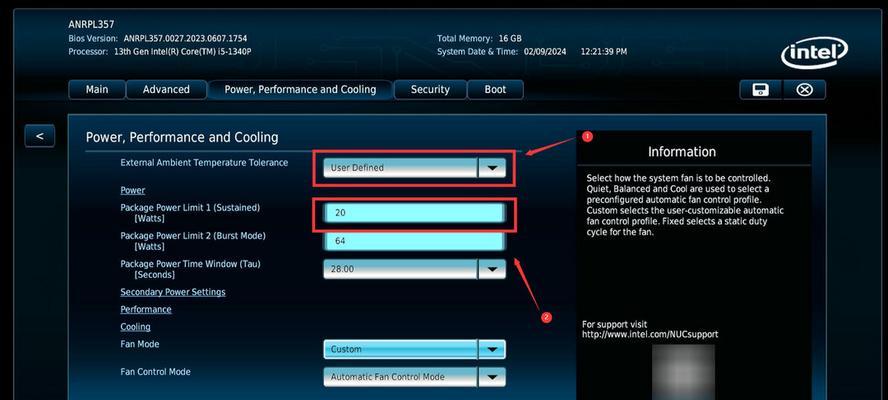Click External Ambient Temperature Tolerance label
The width and height of the screenshot is (888, 400).
click(204, 163)
